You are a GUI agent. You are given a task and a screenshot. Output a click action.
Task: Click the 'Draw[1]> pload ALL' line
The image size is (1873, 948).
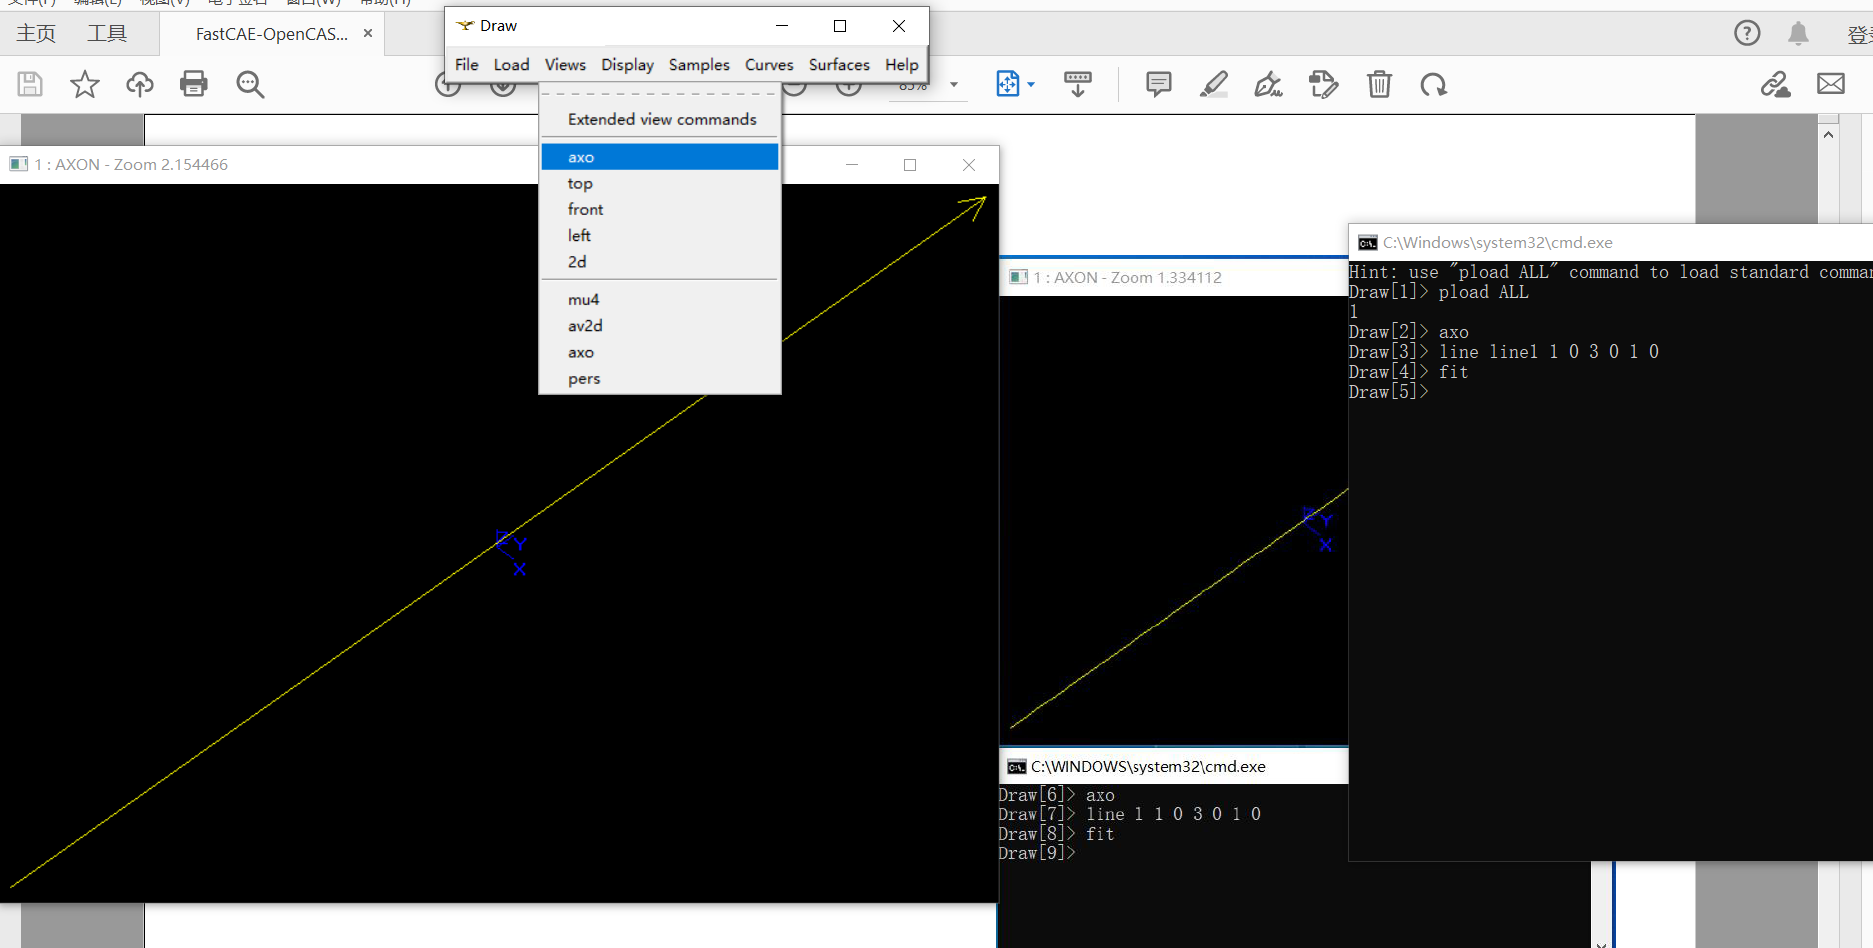(1439, 292)
